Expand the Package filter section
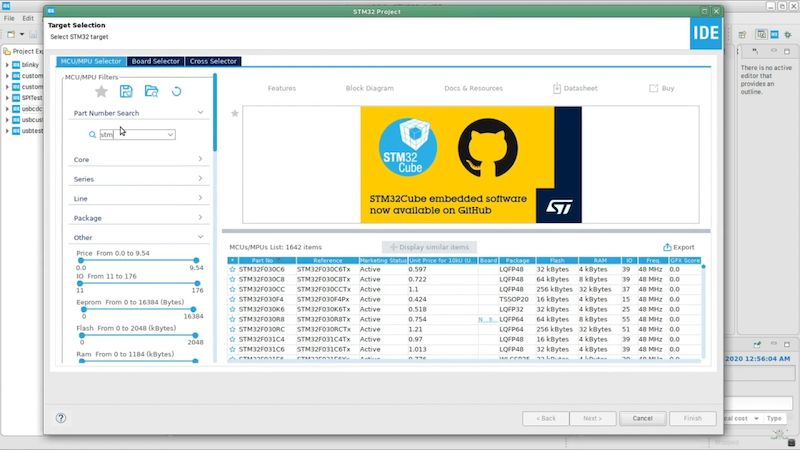 click(x=200, y=217)
